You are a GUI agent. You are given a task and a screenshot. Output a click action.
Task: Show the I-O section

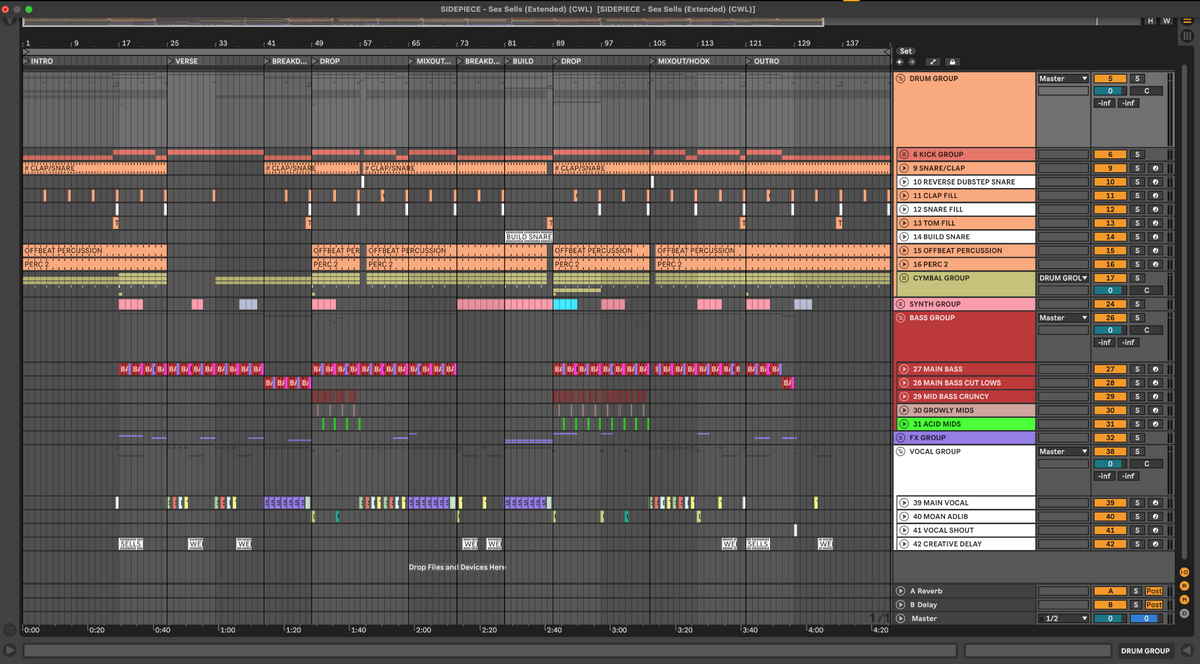tap(1184, 571)
